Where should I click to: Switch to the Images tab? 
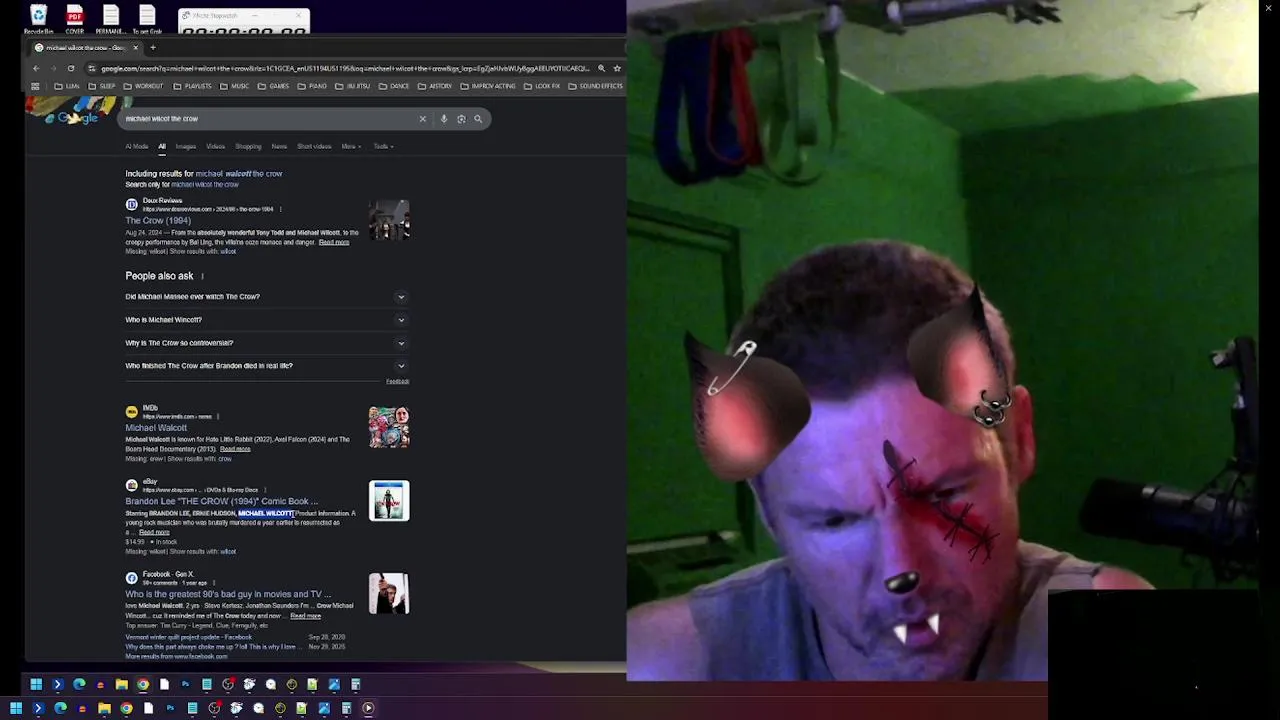click(186, 147)
